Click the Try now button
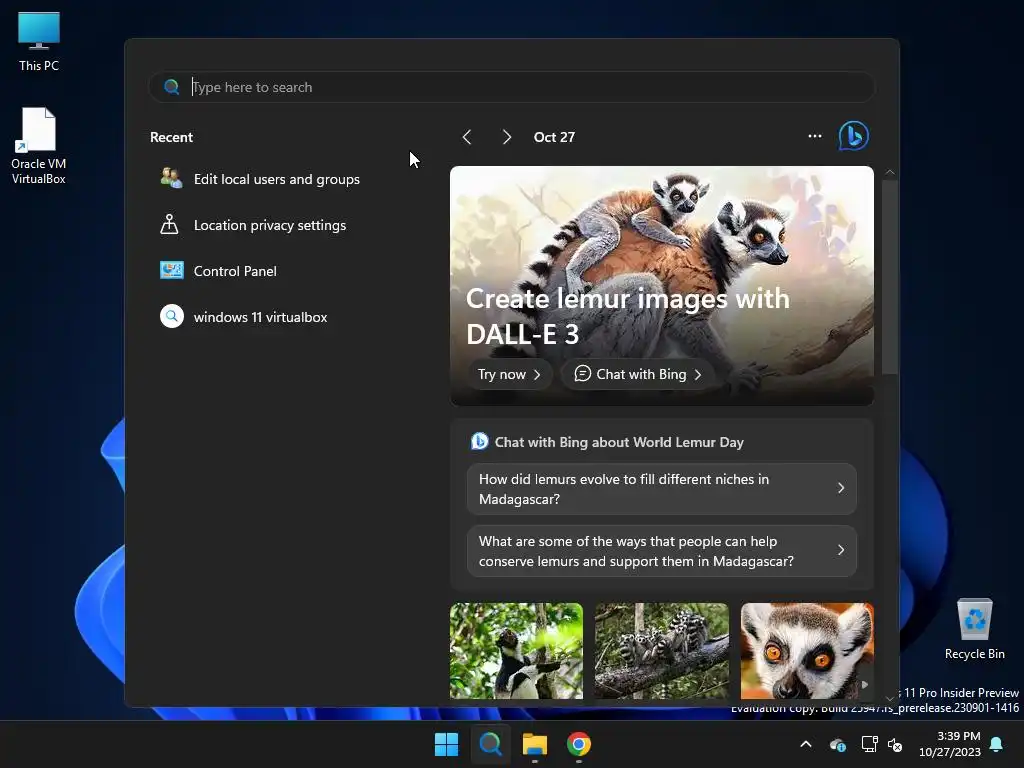The image size is (1024, 768). pyautogui.click(x=509, y=374)
